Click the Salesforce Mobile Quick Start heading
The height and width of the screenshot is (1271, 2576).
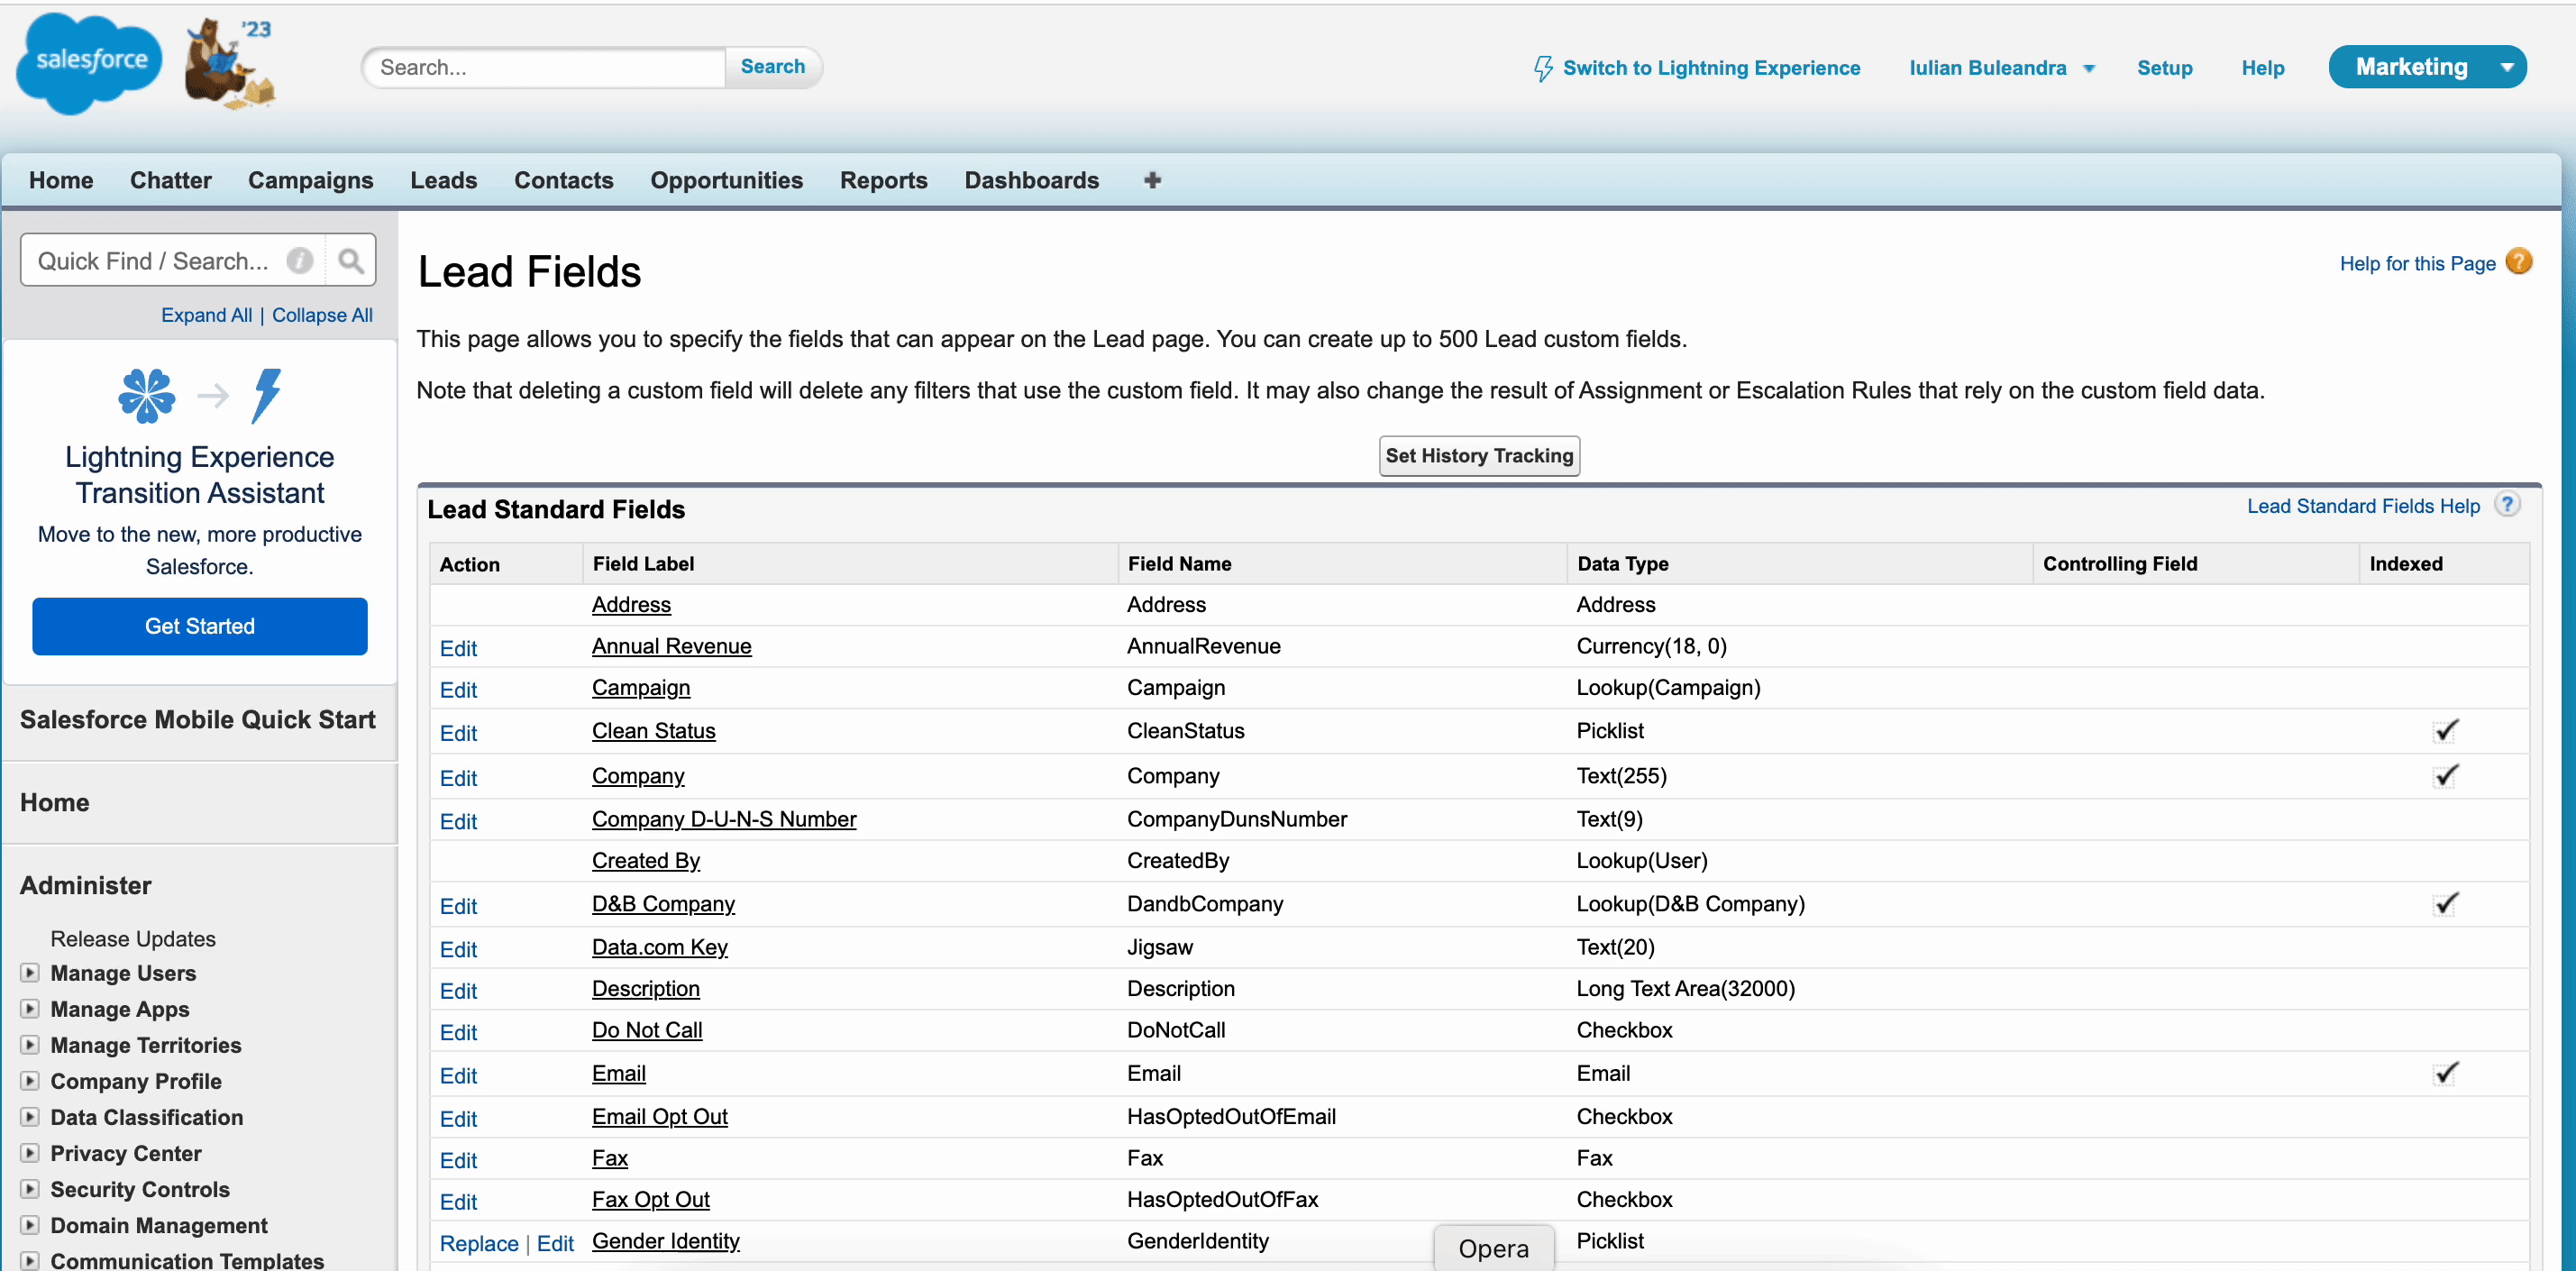point(198,719)
